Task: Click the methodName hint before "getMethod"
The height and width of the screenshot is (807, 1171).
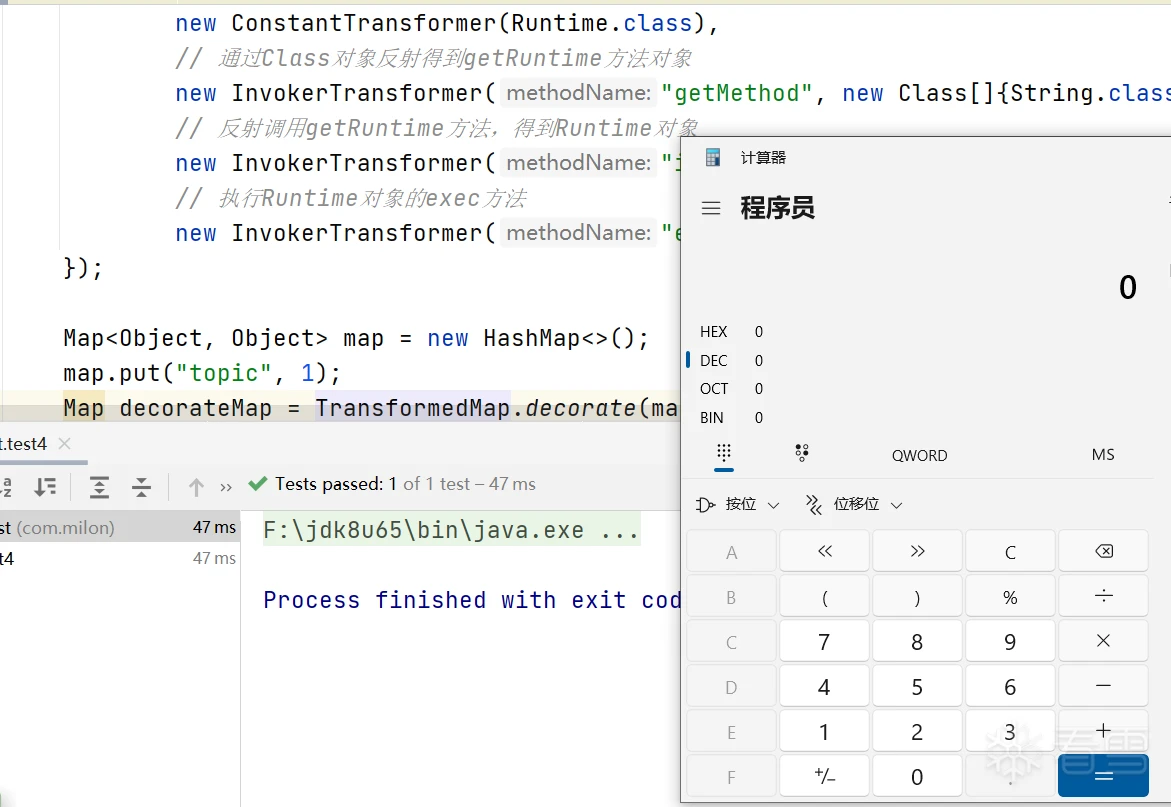Action: click(x=578, y=93)
